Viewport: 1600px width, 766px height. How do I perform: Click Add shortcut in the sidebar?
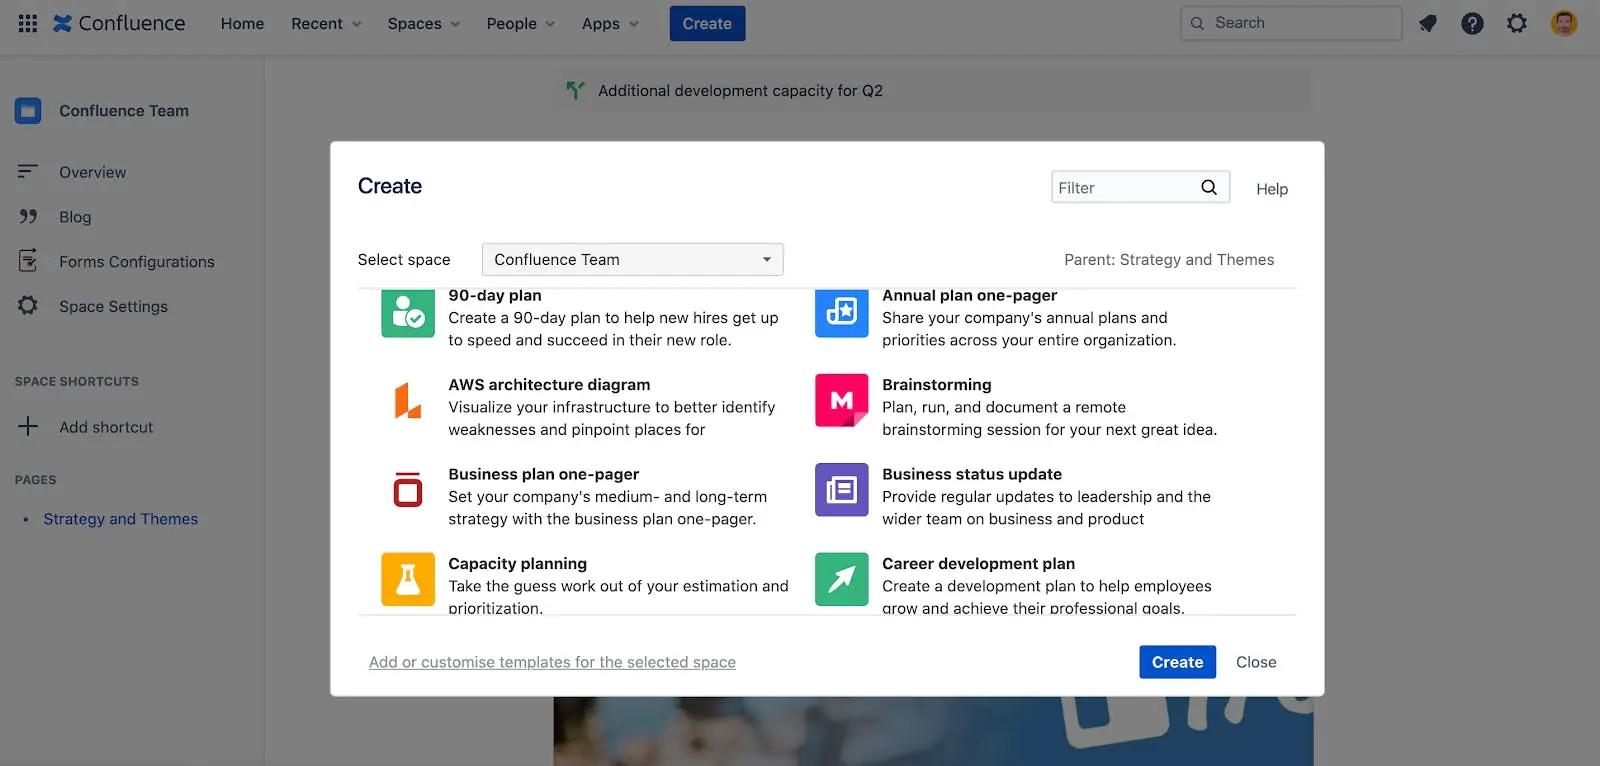pos(106,427)
